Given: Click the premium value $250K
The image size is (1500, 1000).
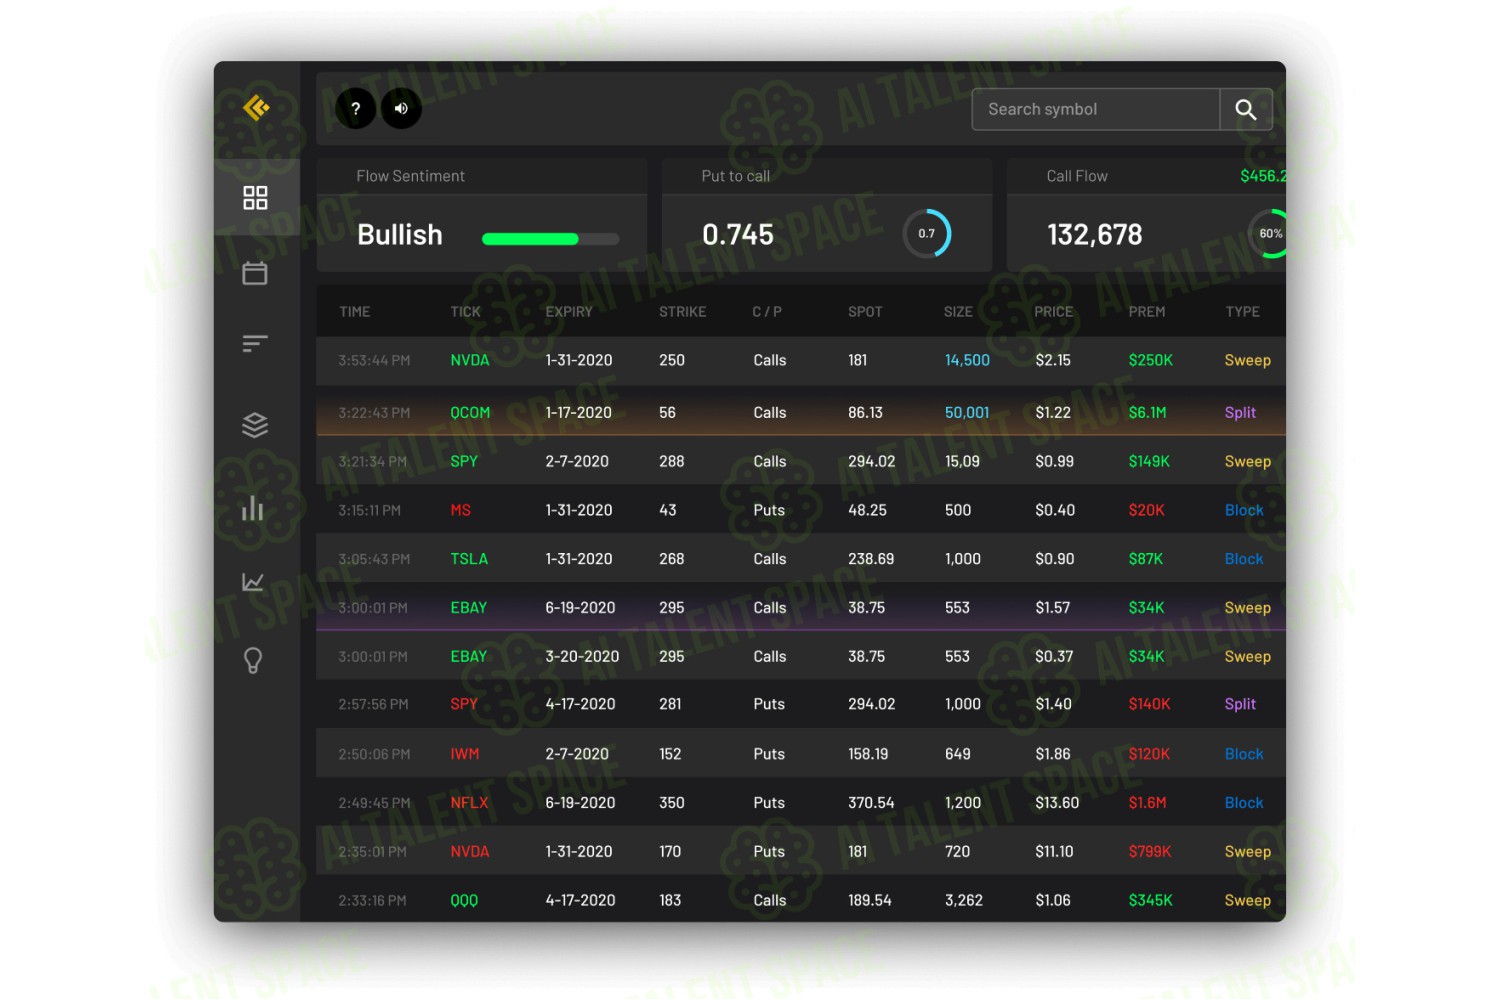Looking at the screenshot, I should click(1150, 360).
